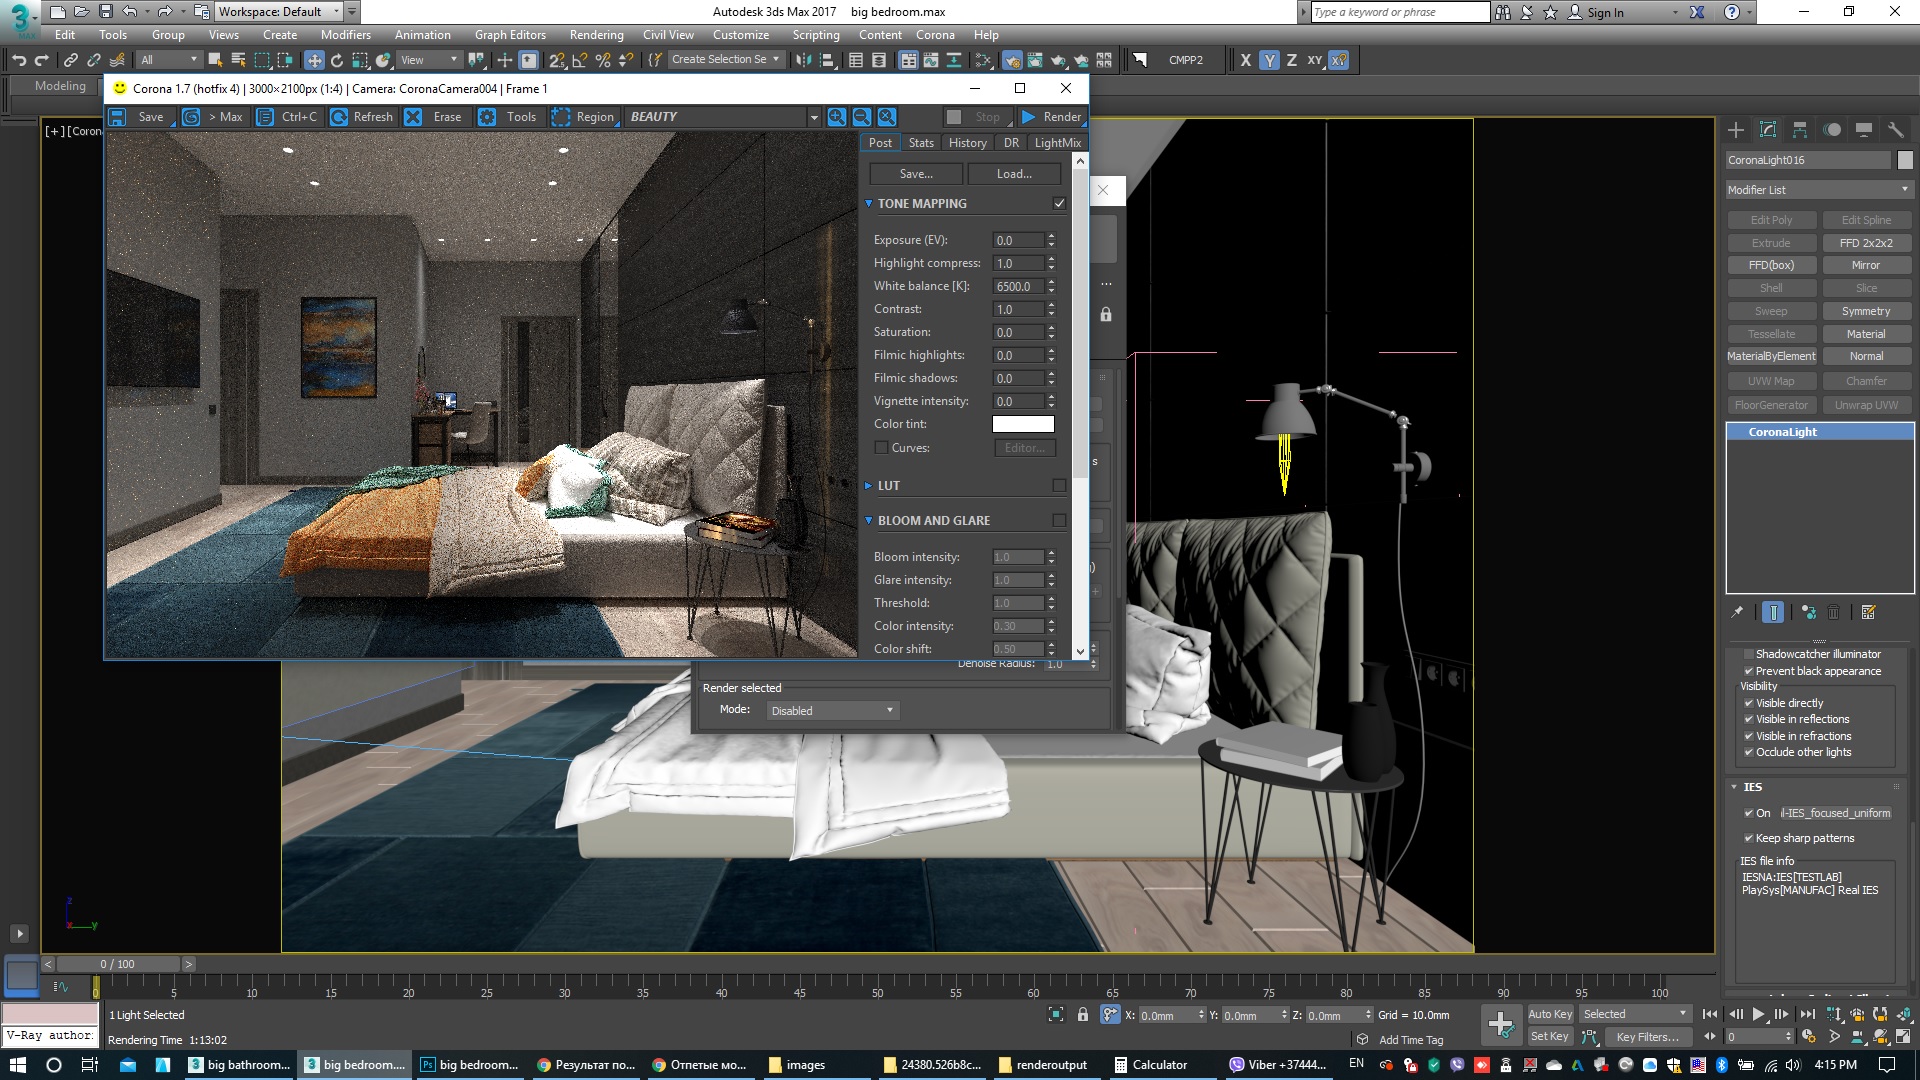Click the Erase history icon in VFB
This screenshot has width=1920, height=1080.
tap(414, 116)
